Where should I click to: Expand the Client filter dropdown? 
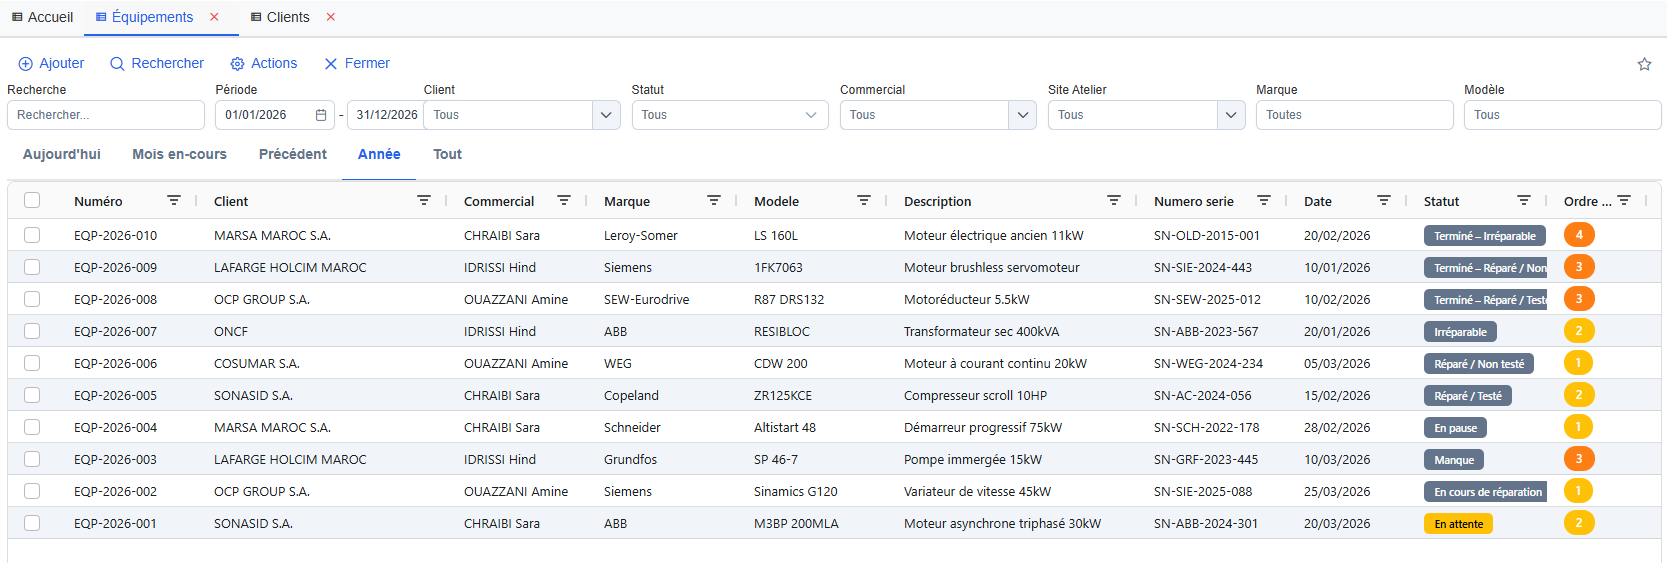pyautogui.click(x=606, y=115)
